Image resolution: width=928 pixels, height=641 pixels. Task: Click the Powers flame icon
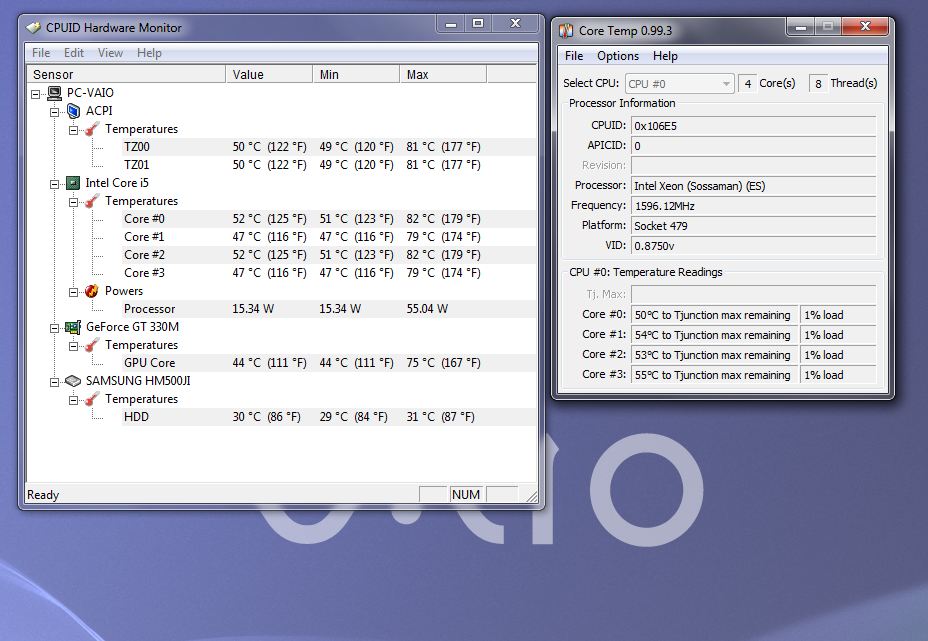coord(92,291)
